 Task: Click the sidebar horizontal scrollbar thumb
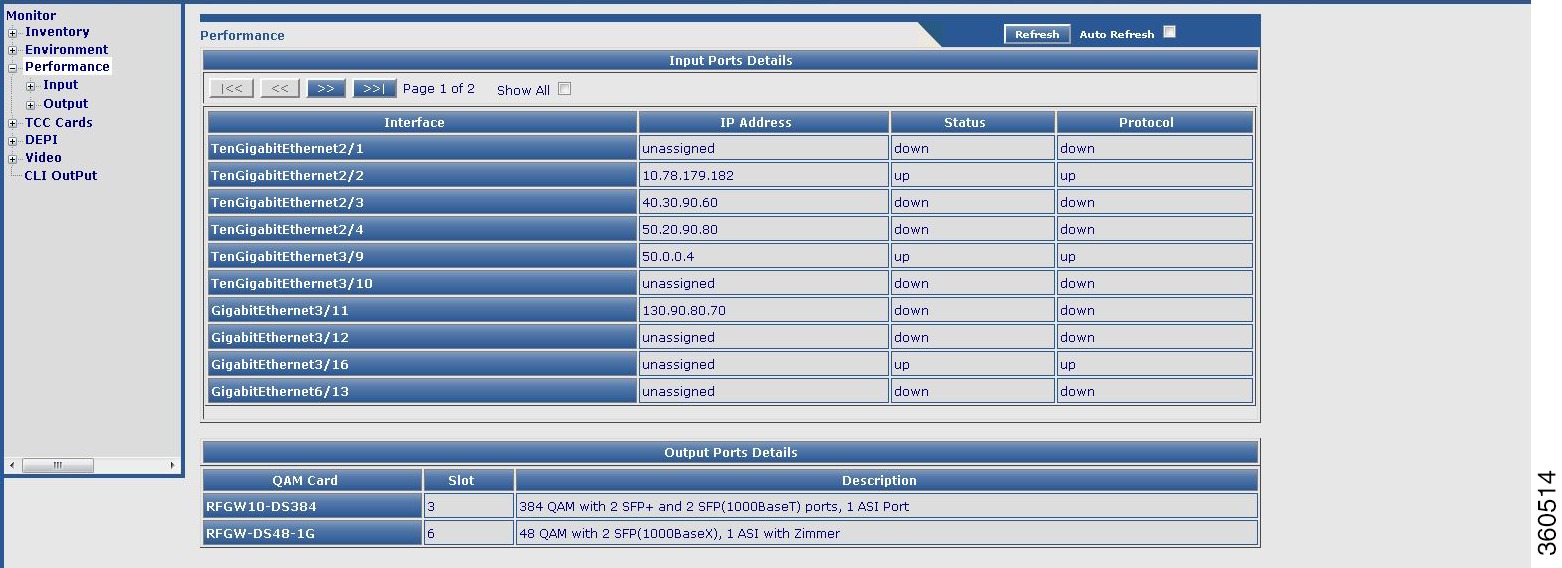coord(58,465)
